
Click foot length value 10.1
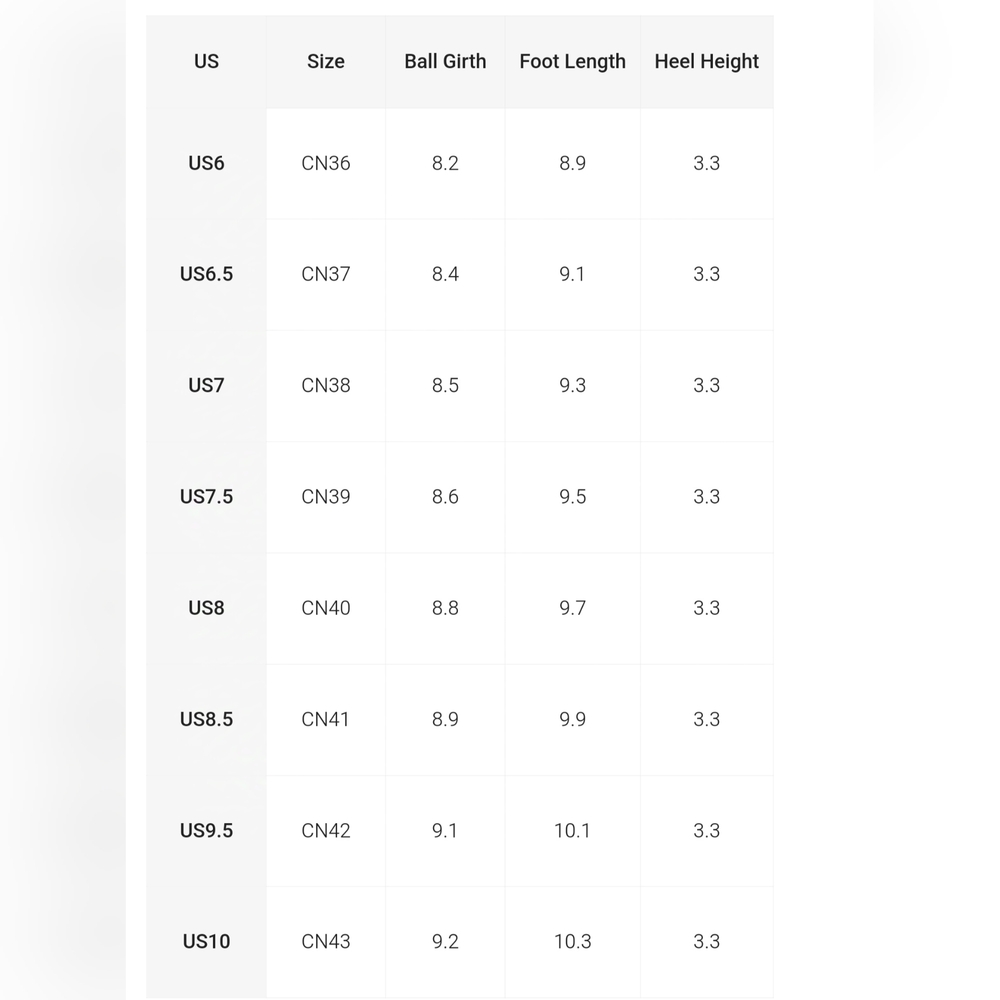[572, 830]
